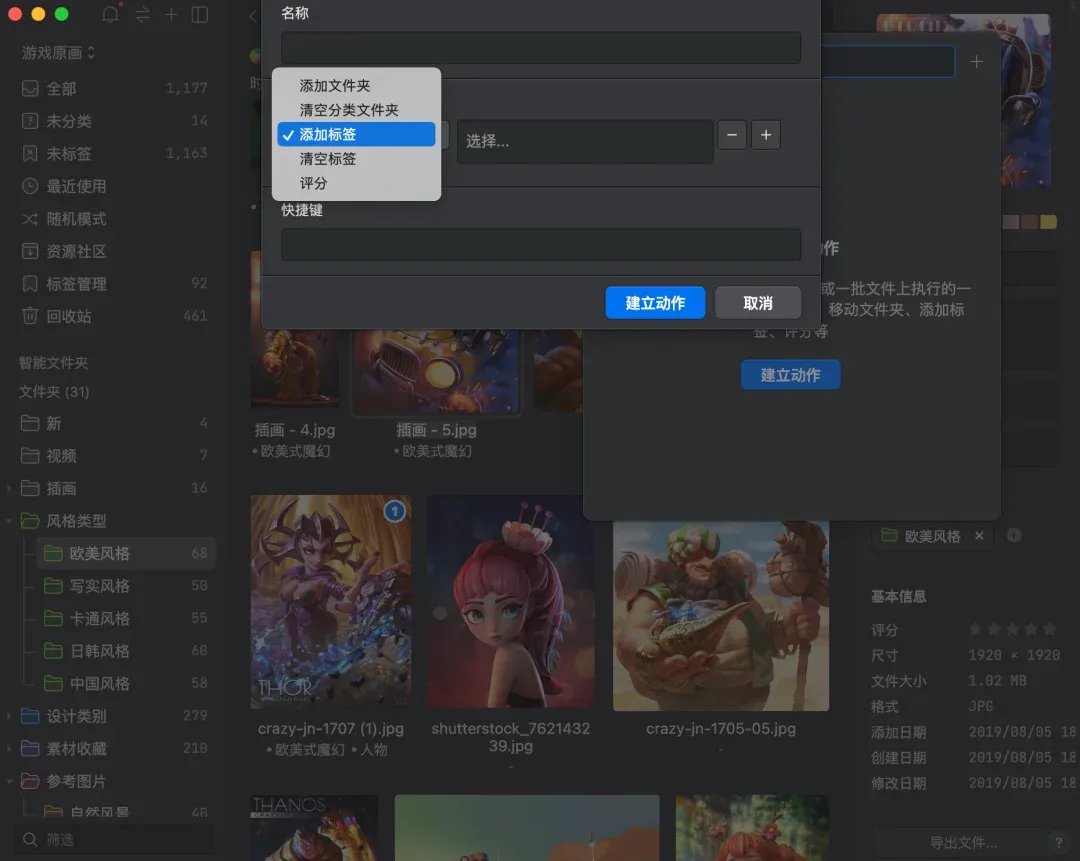The width and height of the screenshot is (1080, 861).
Task: Click the help question-mark icon
Action: [1059, 842]
